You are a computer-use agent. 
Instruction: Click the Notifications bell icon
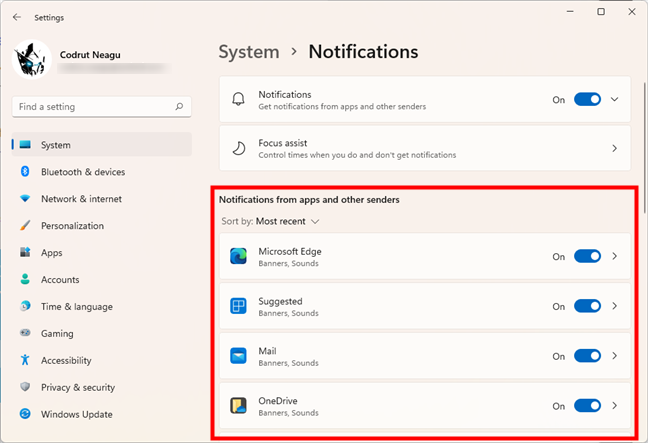[x=238, y=99]
